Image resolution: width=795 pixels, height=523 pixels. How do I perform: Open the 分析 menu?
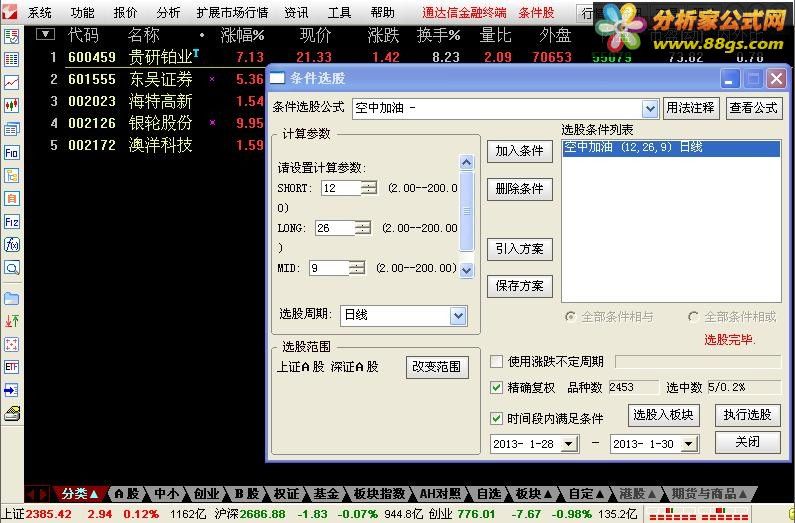coord(168,13)
